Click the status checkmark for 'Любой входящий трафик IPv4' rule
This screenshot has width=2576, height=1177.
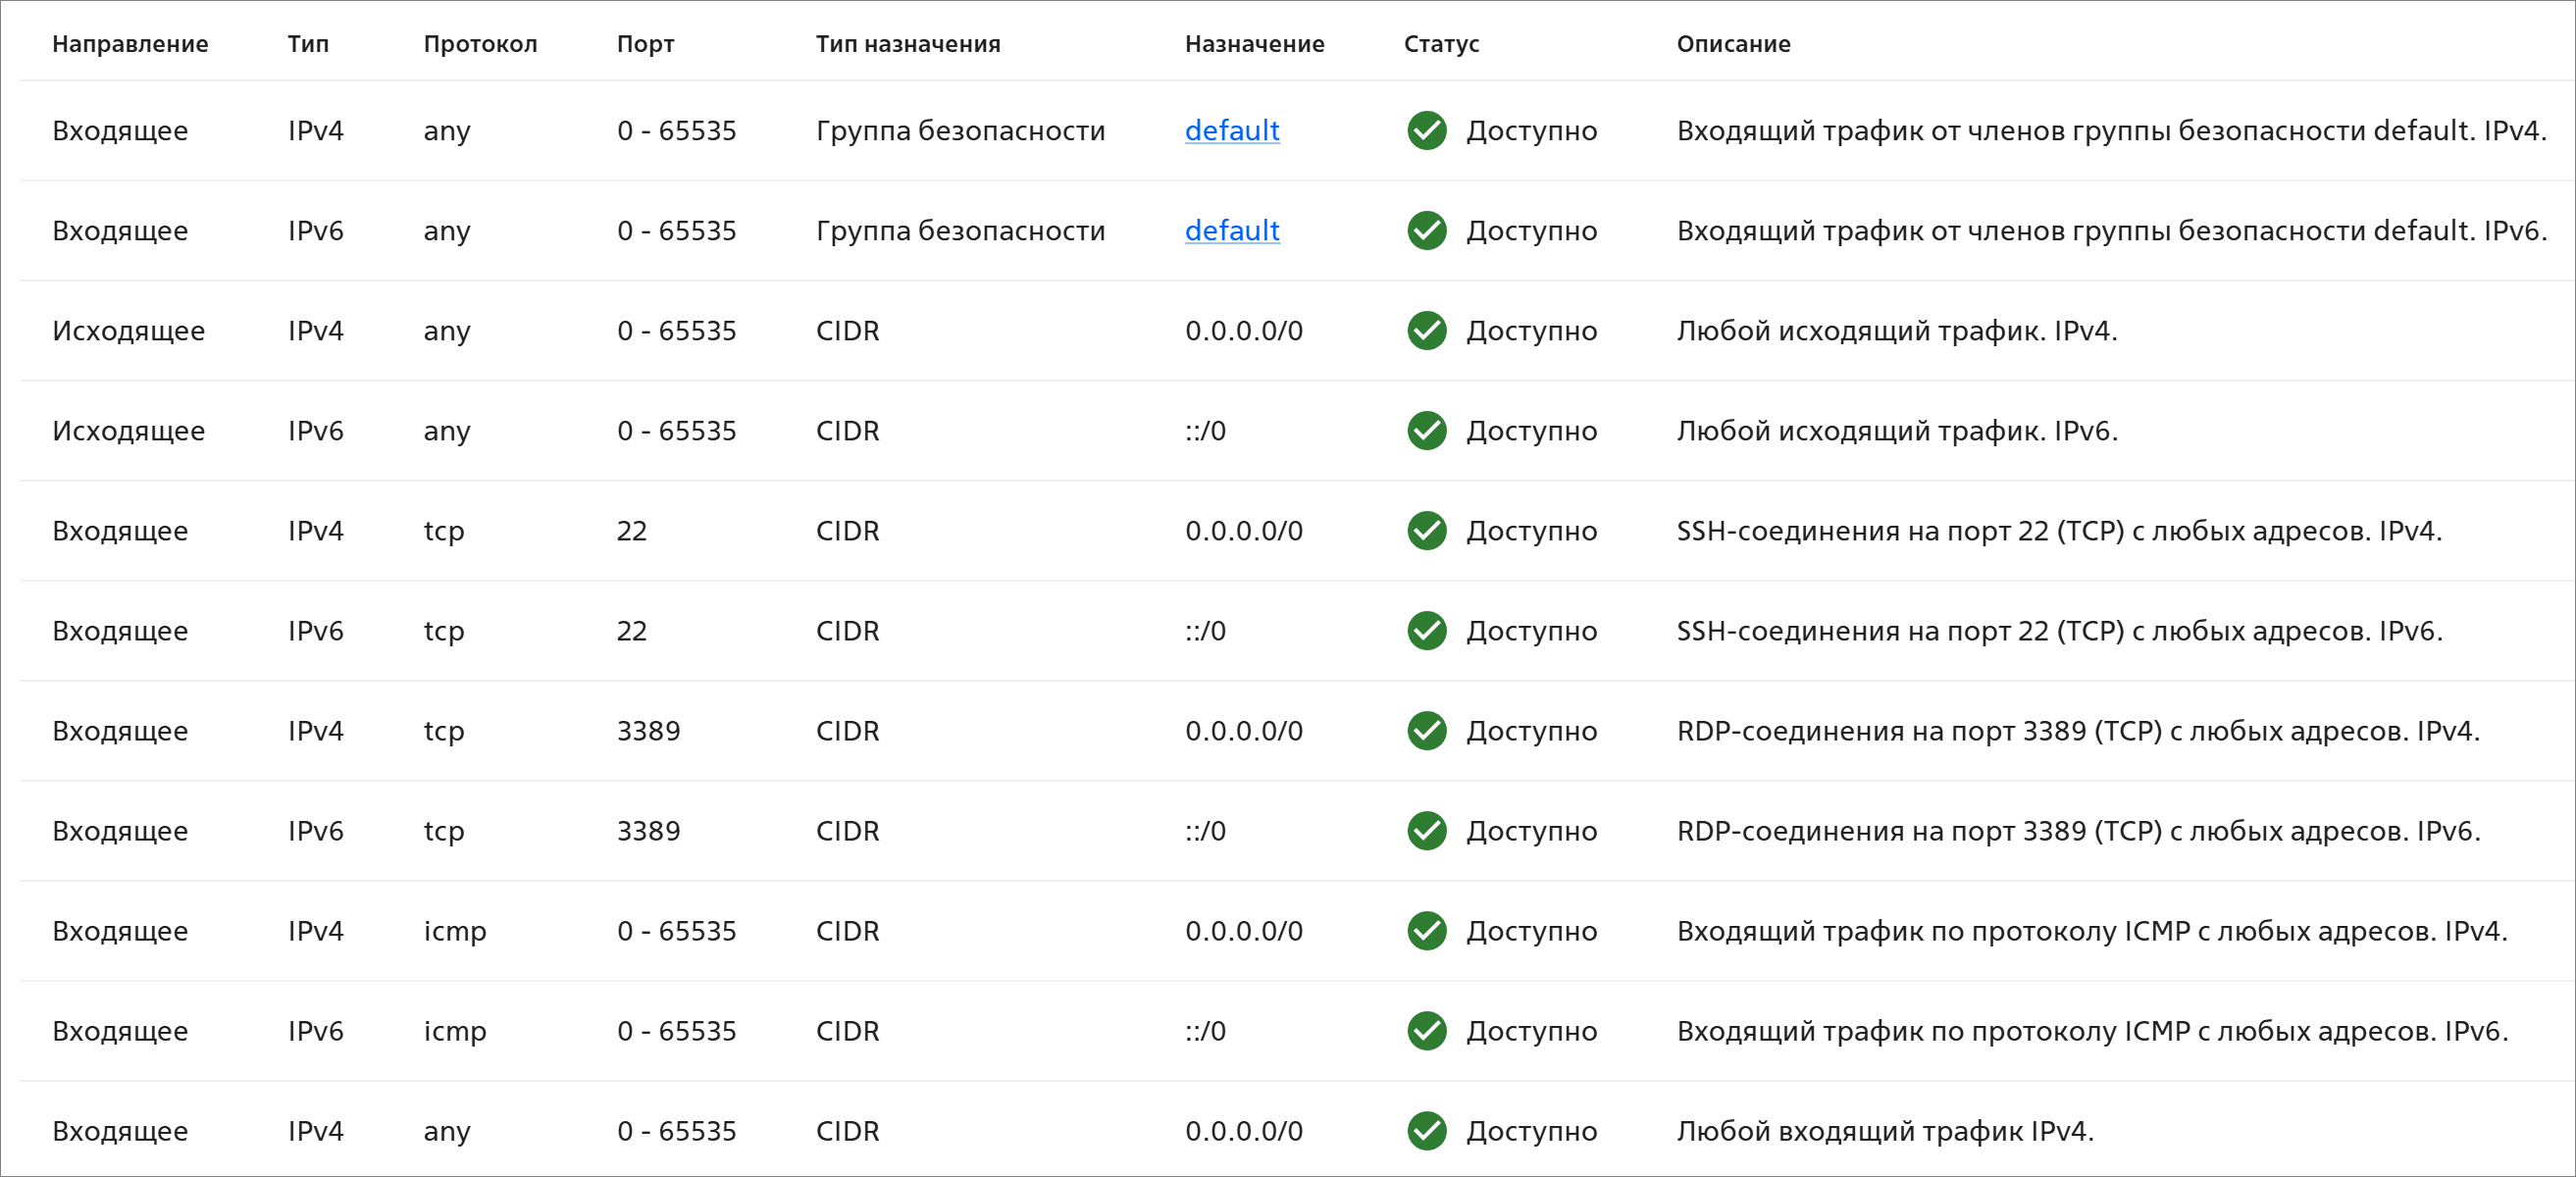[1427, 1131]
